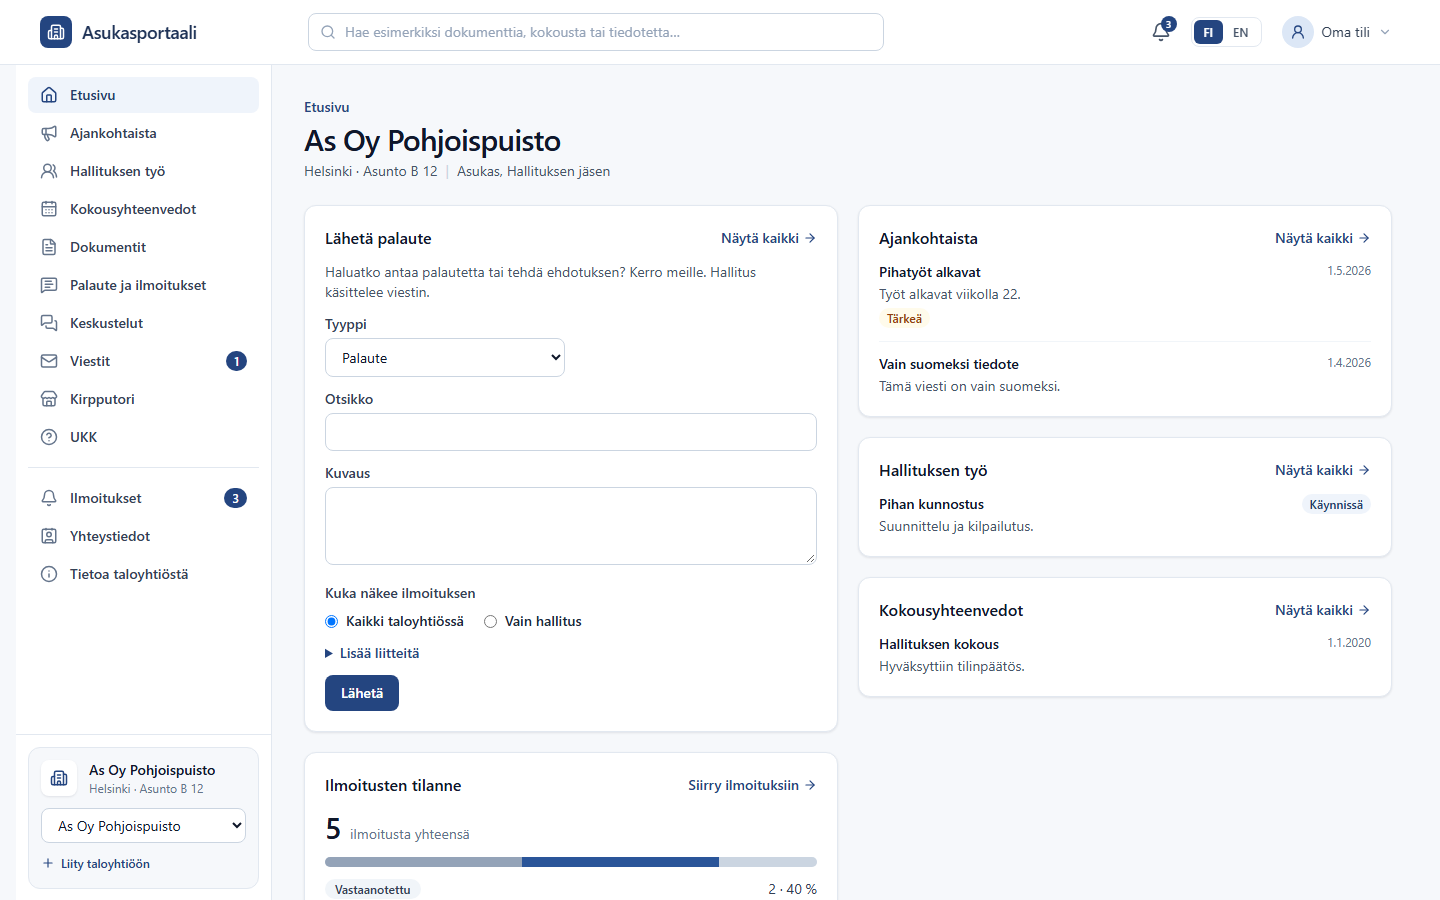Expand the Lisää liitteitä section

[372, 653]
